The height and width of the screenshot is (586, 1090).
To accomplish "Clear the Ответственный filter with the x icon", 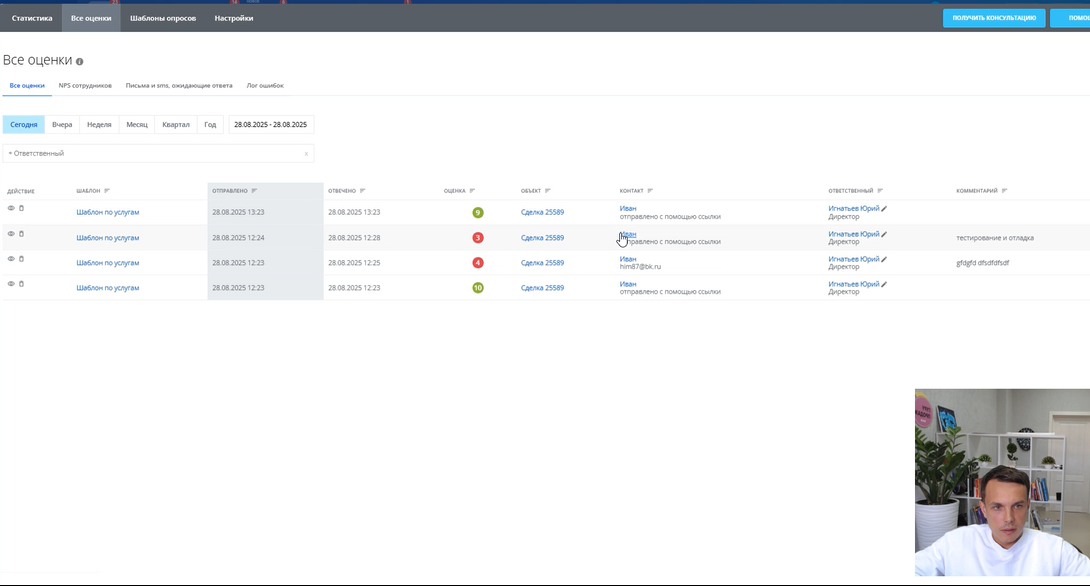I will [306, 154].
